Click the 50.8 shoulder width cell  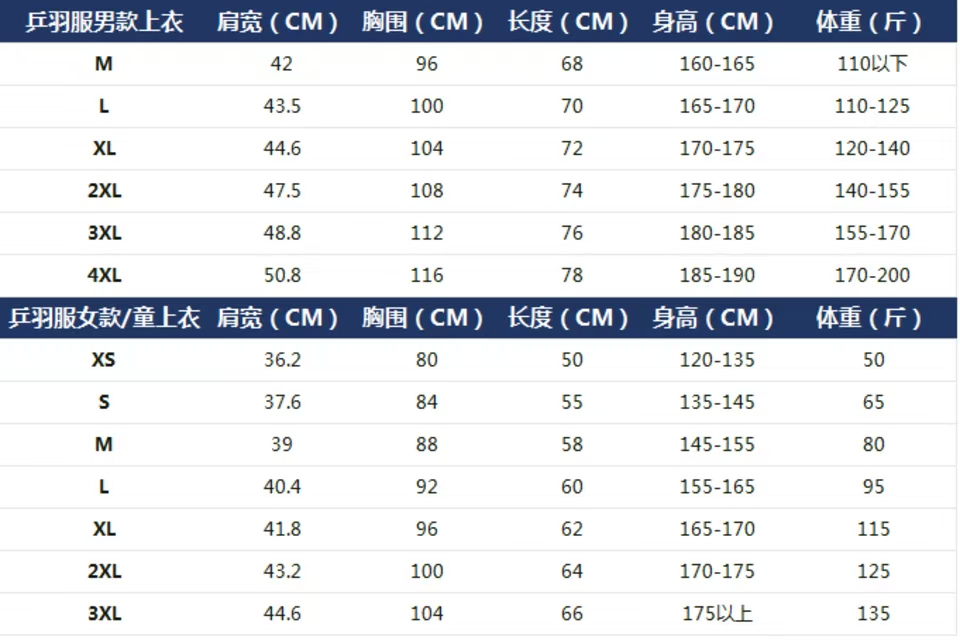(282, 275)
